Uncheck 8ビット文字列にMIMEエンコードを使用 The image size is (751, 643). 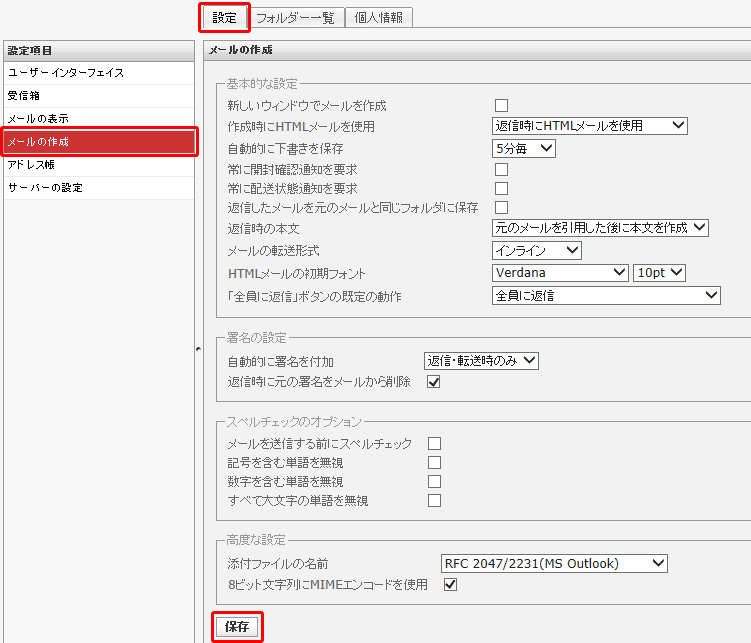pos(450,584)
